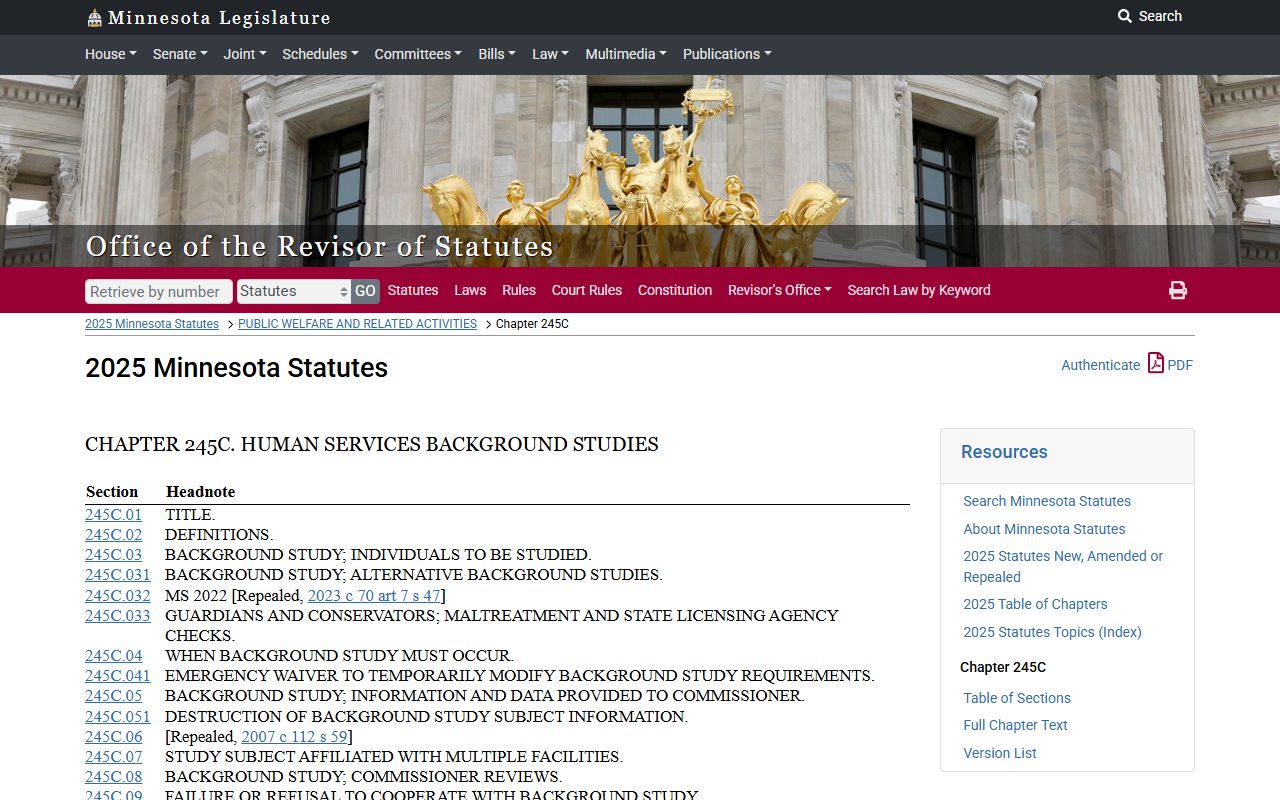Open section 245C.032 link
This screenshot has height=800, width=1280.
(117, 596)
